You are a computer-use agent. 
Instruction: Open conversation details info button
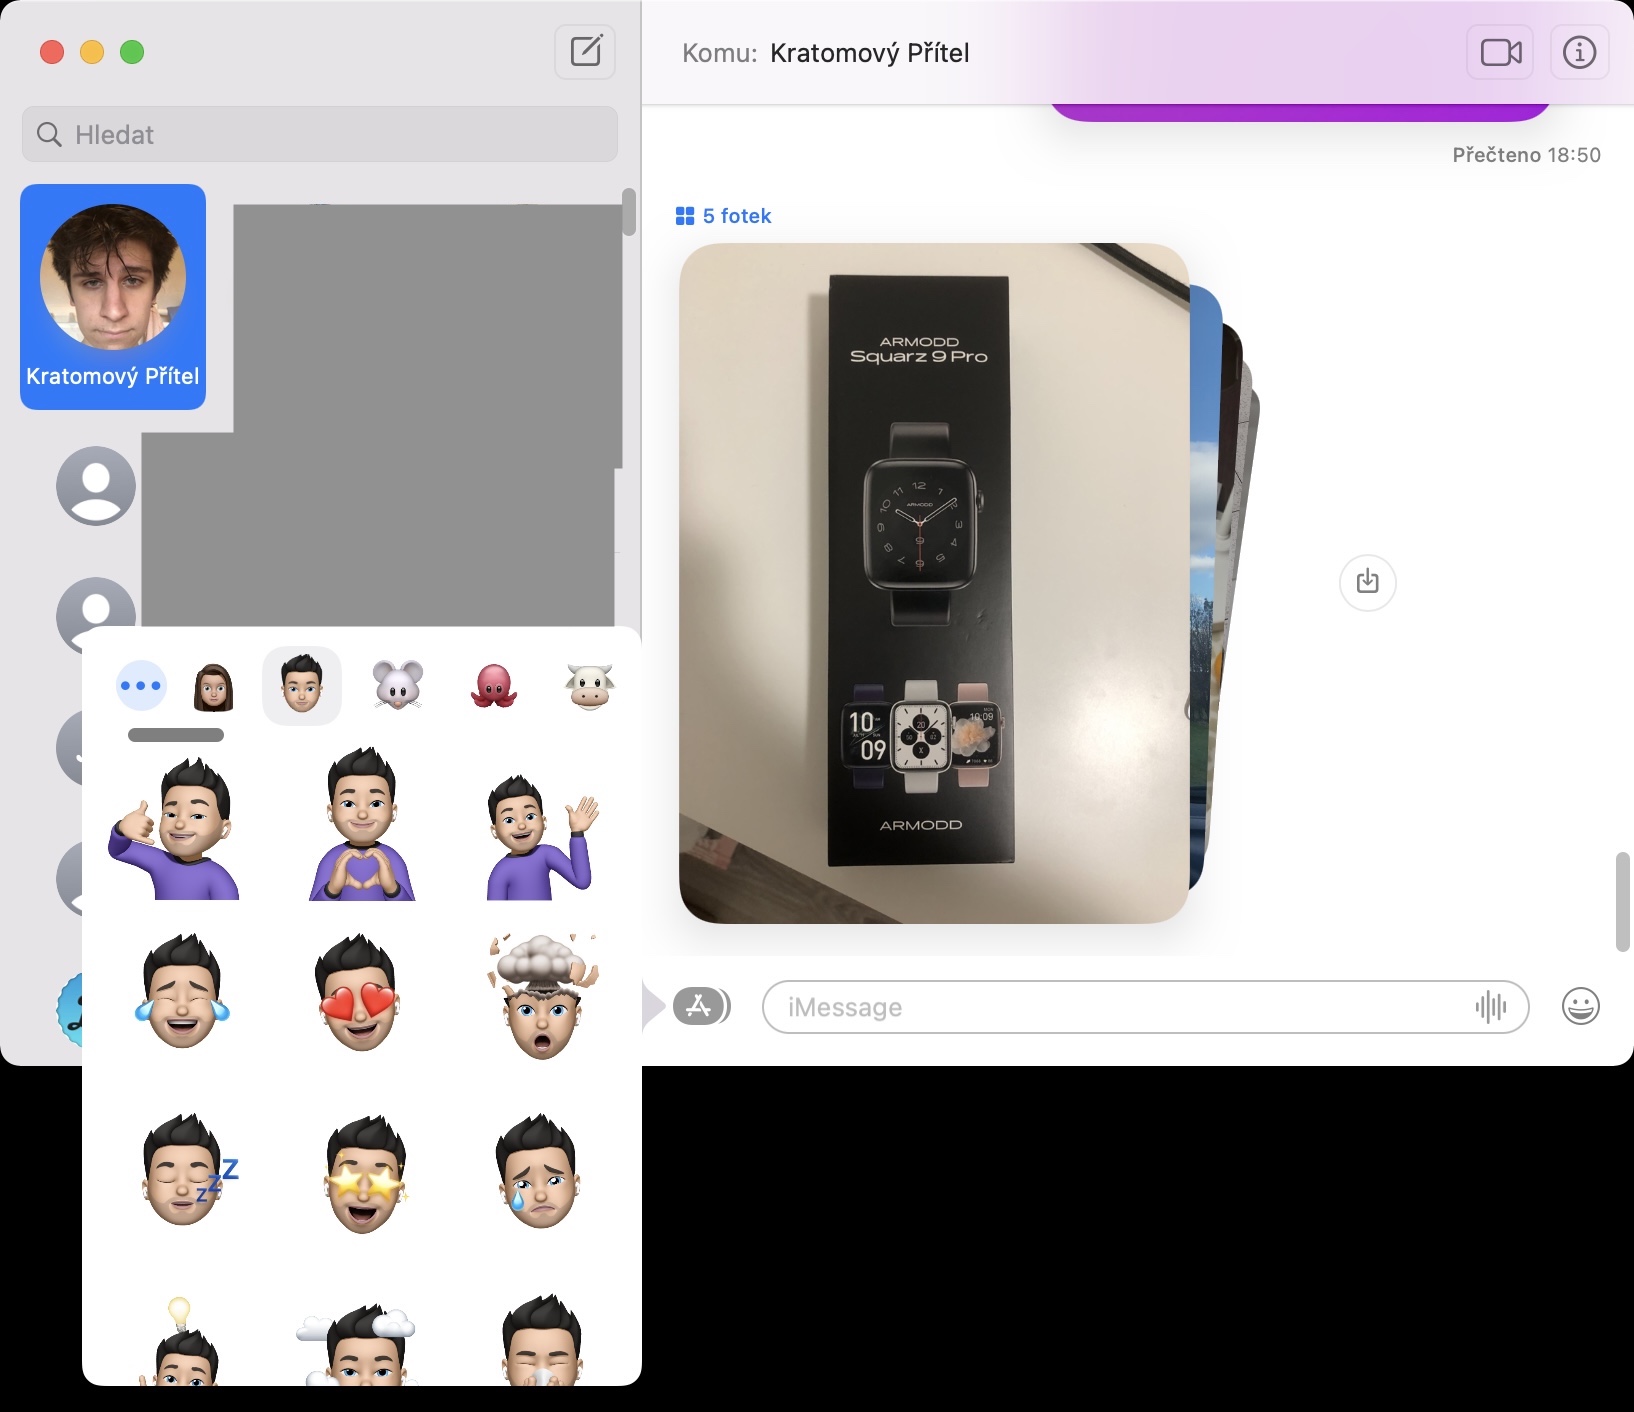1579,52
